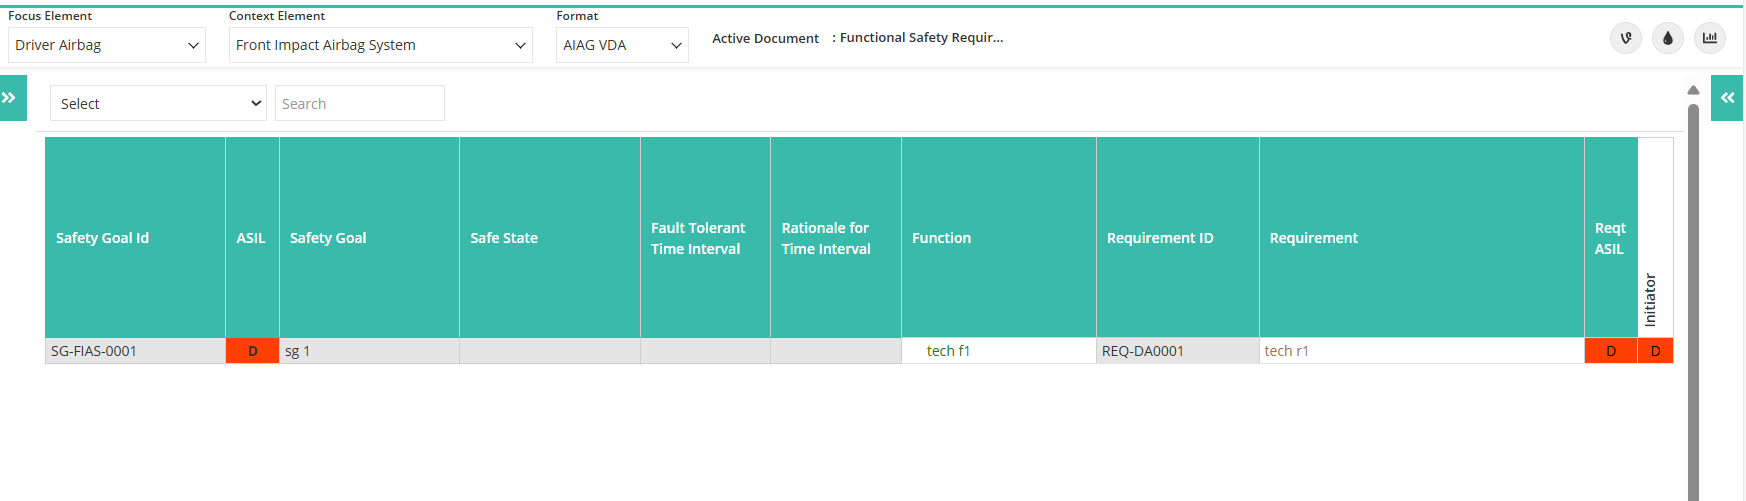Click the Safety Goal Id column header
The image size is (1746, 501).
click(x=135, y=238)
